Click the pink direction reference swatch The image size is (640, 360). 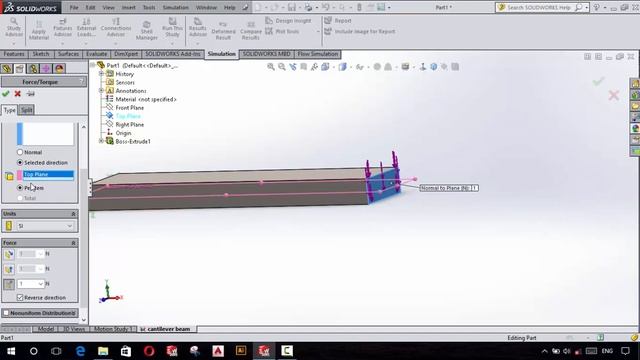coord(19,176)
